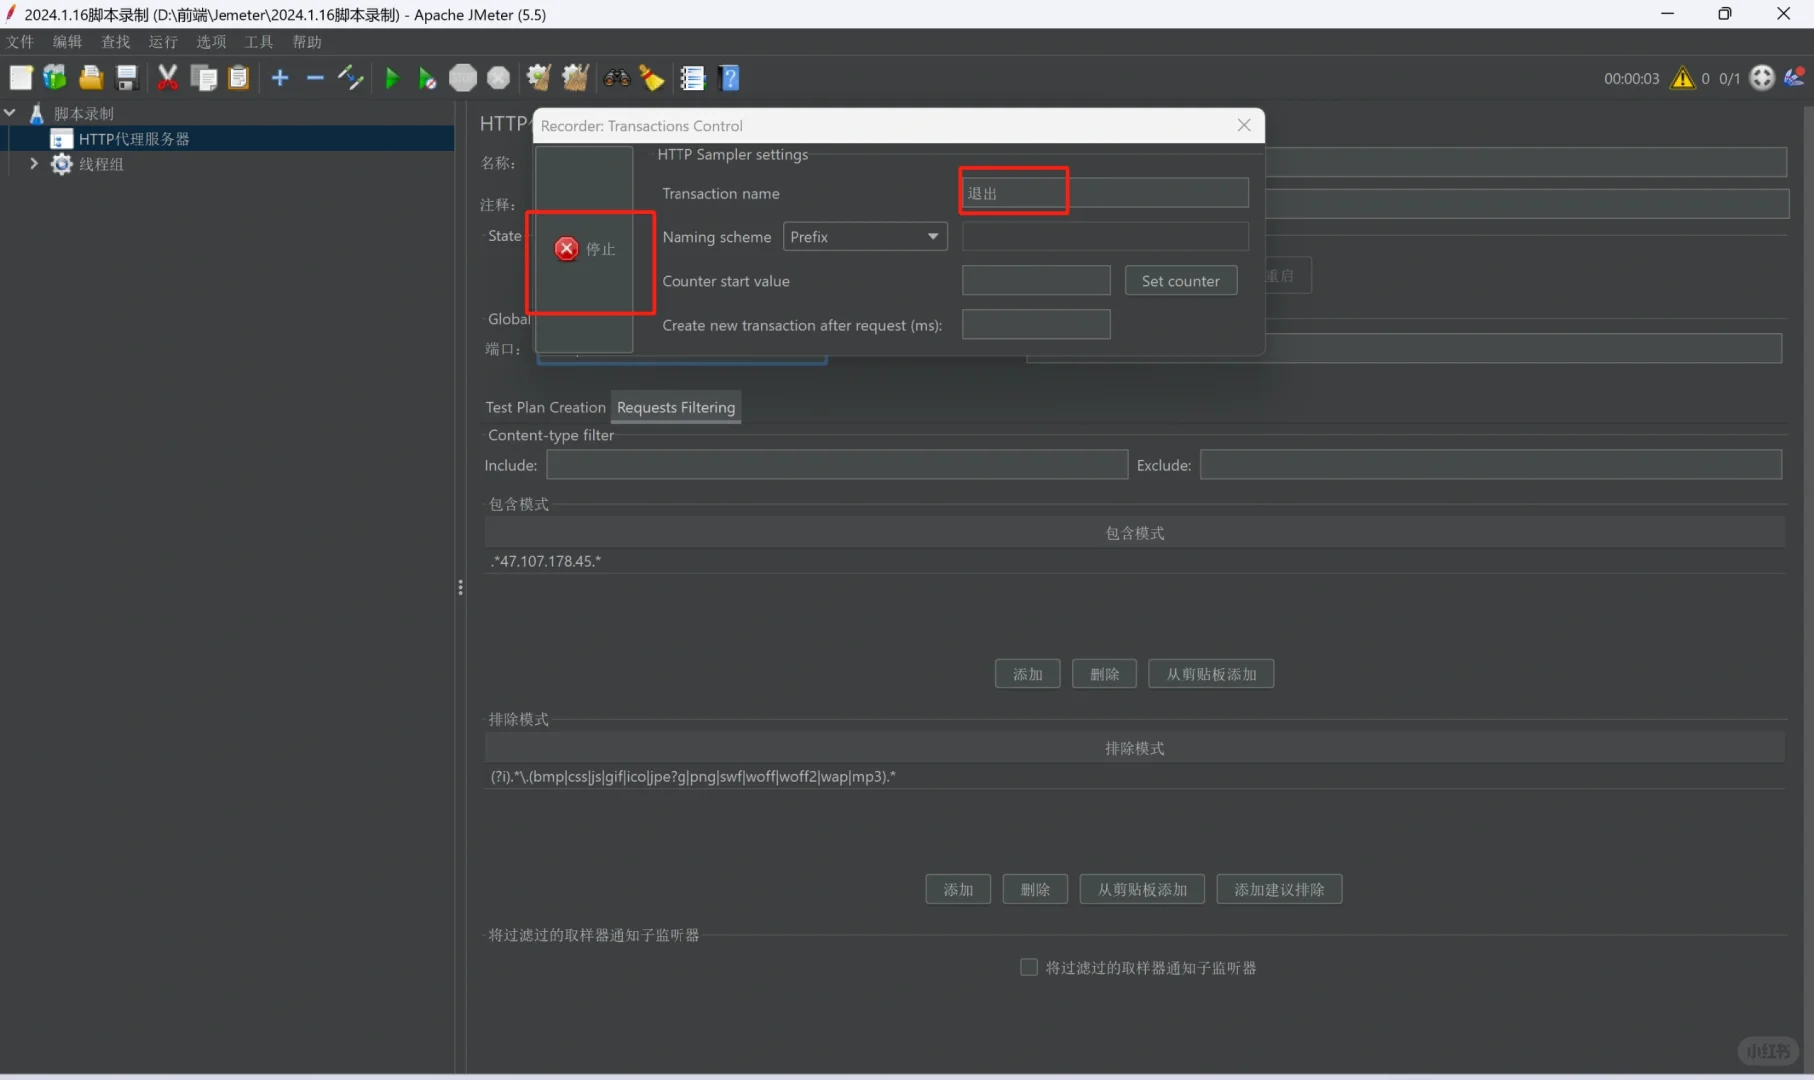1814x1080 pixels.
Task: Open Search with binoculars icon
Action: (617, 78)
